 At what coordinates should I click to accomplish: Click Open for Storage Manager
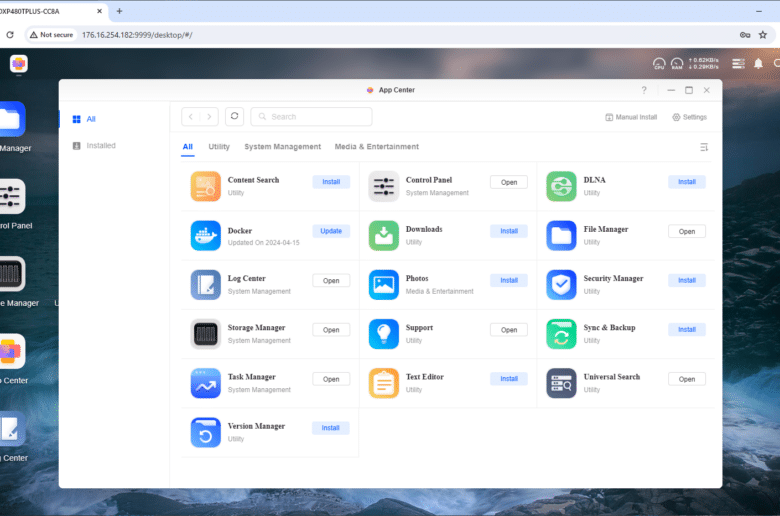331,330
